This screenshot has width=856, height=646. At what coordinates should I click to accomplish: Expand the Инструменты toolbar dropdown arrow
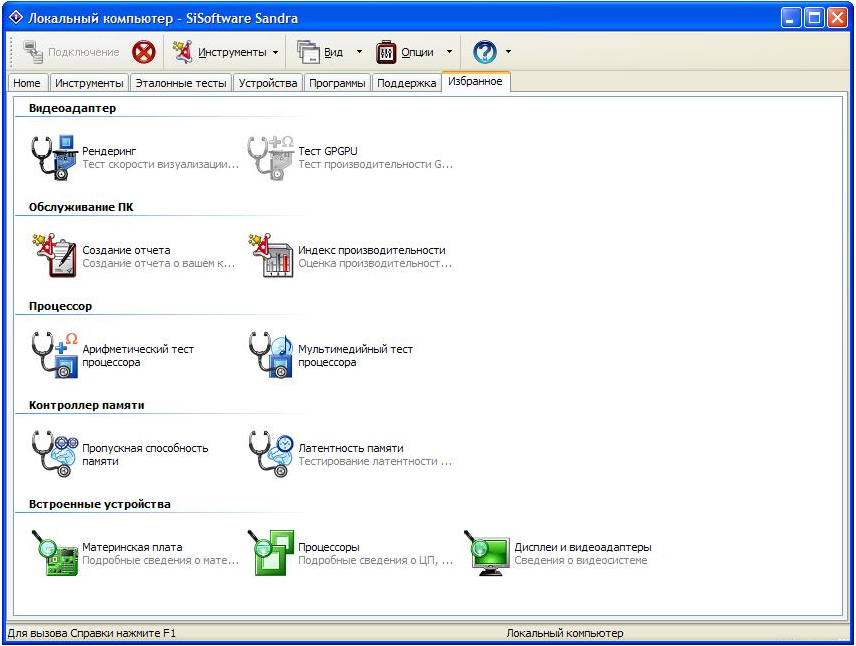coord(275,52)
